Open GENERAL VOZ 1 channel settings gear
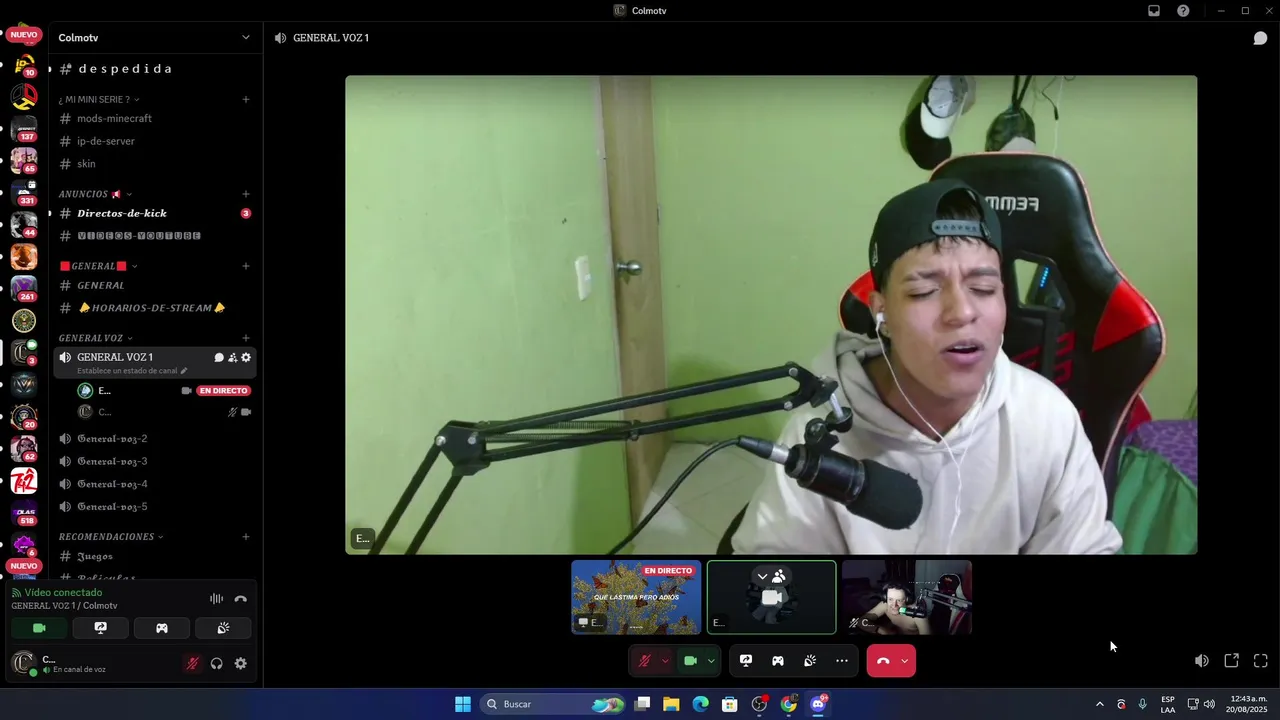Viewport: 1280px width, 720px height. [x=246, y=357]
